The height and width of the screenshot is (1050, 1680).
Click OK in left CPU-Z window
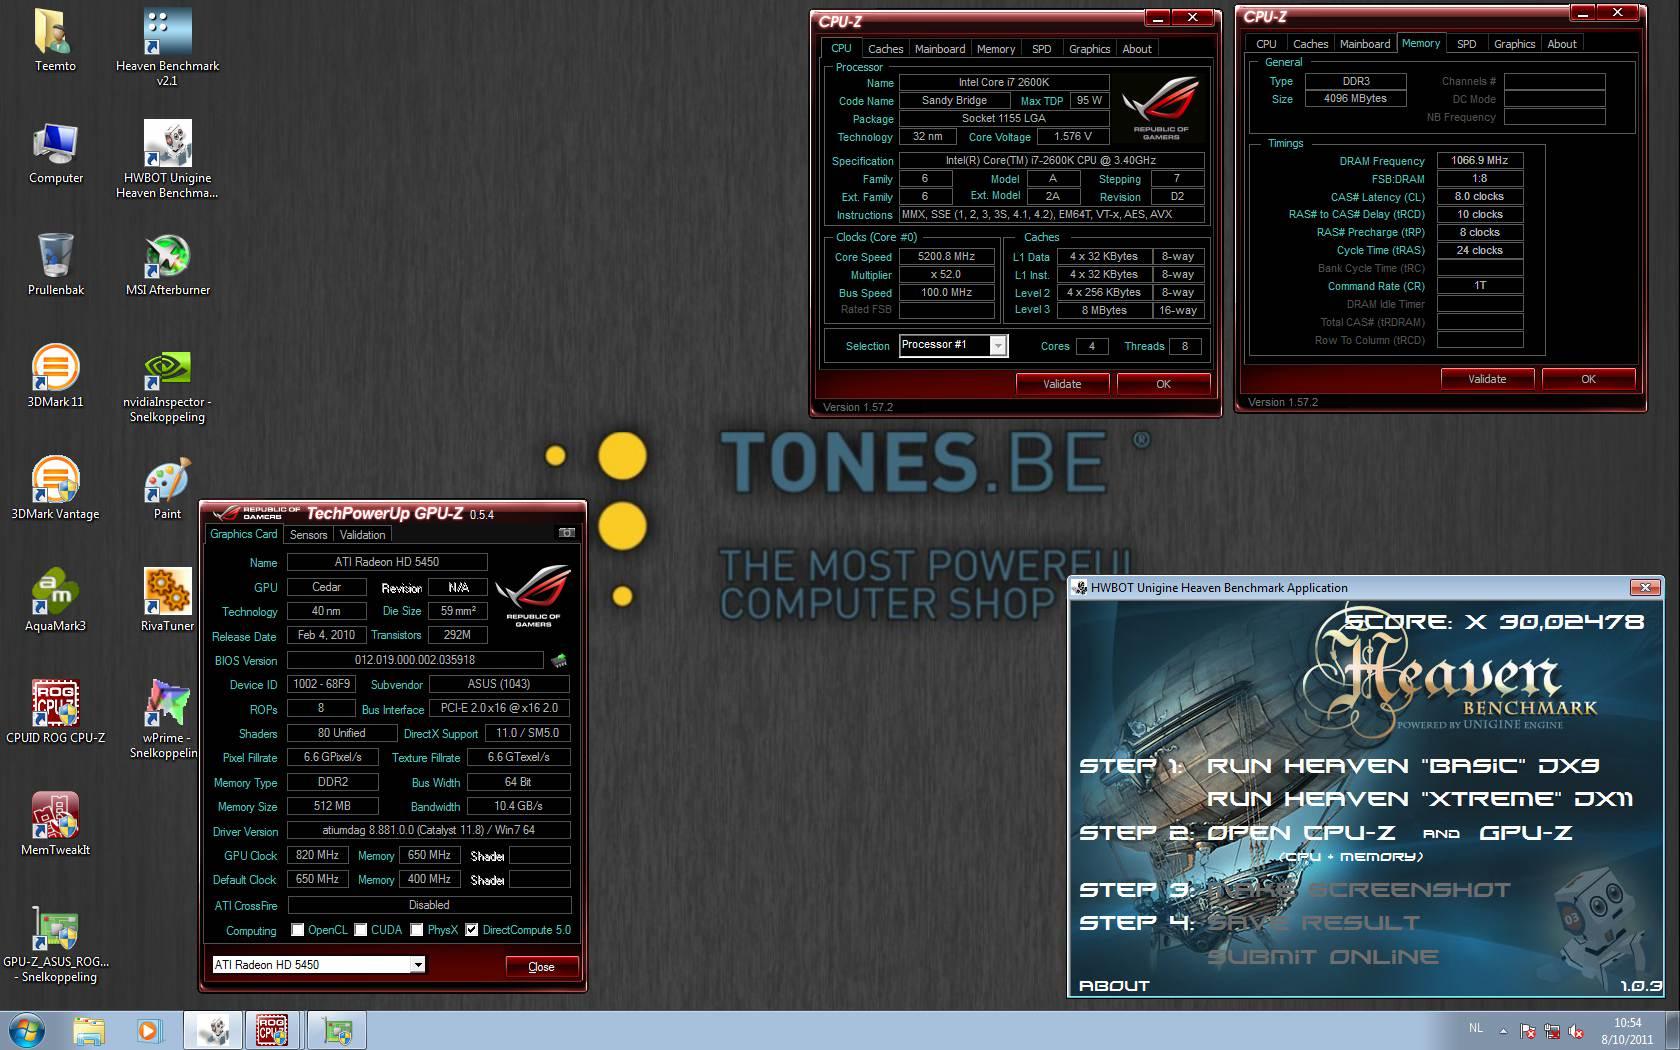click(1163, 384)
